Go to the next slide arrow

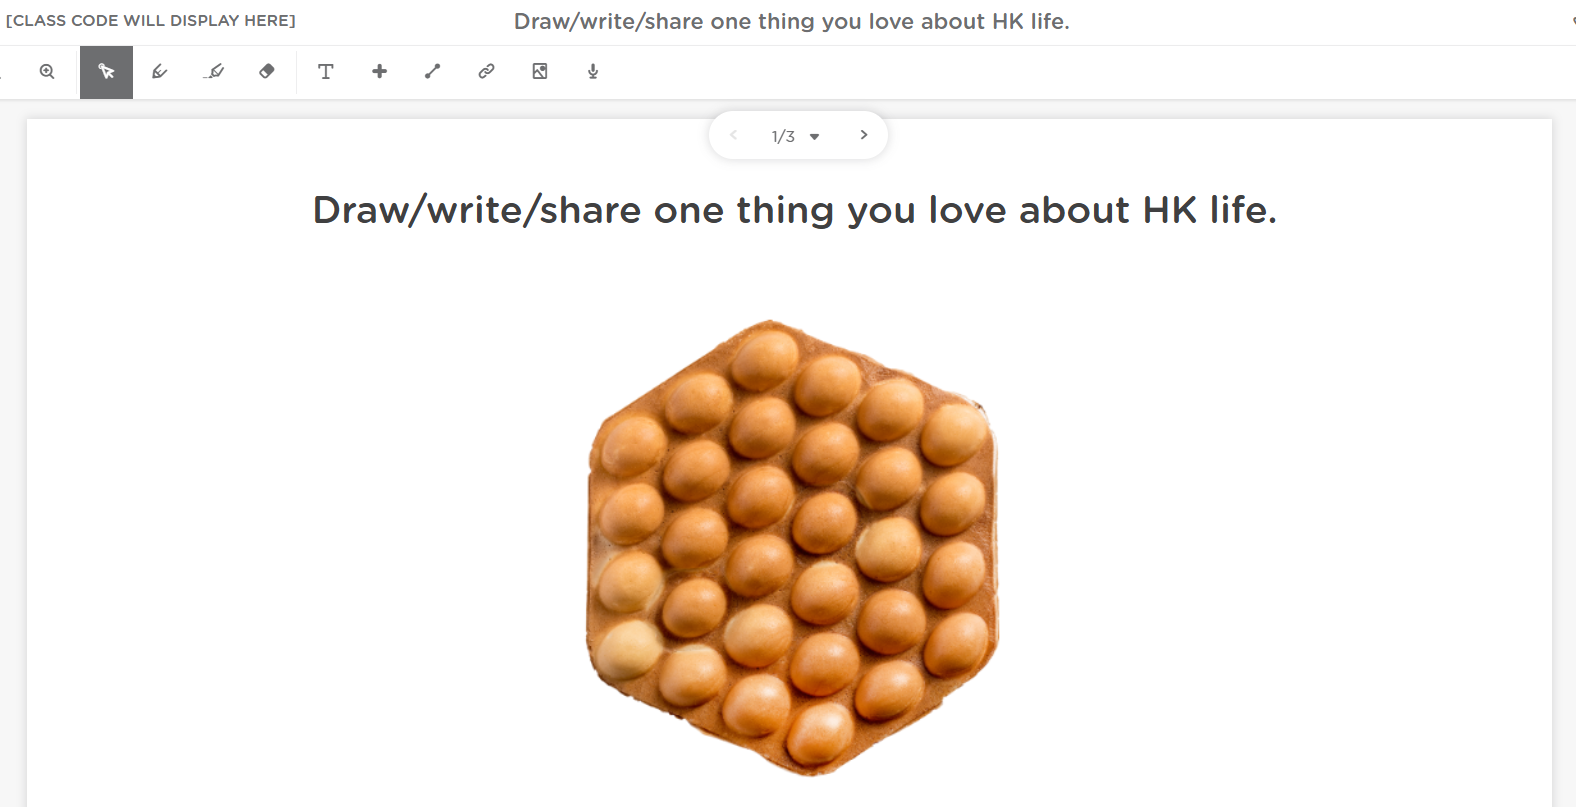pos(864,135)
